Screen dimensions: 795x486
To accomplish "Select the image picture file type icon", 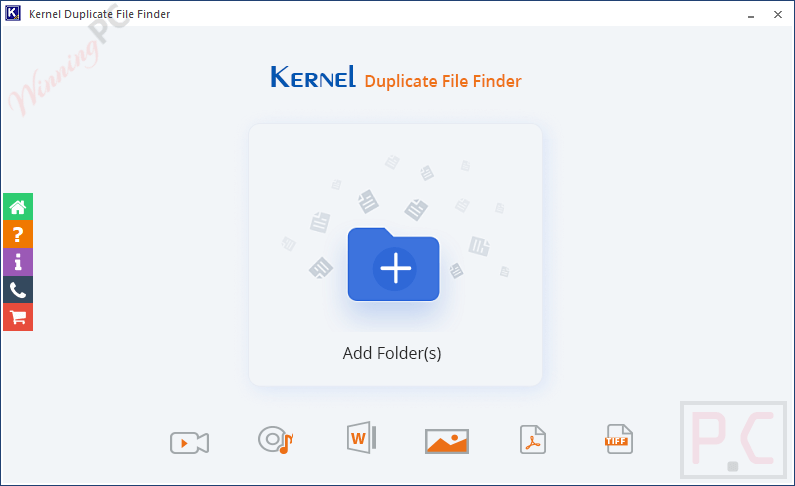I will point(447,441).
